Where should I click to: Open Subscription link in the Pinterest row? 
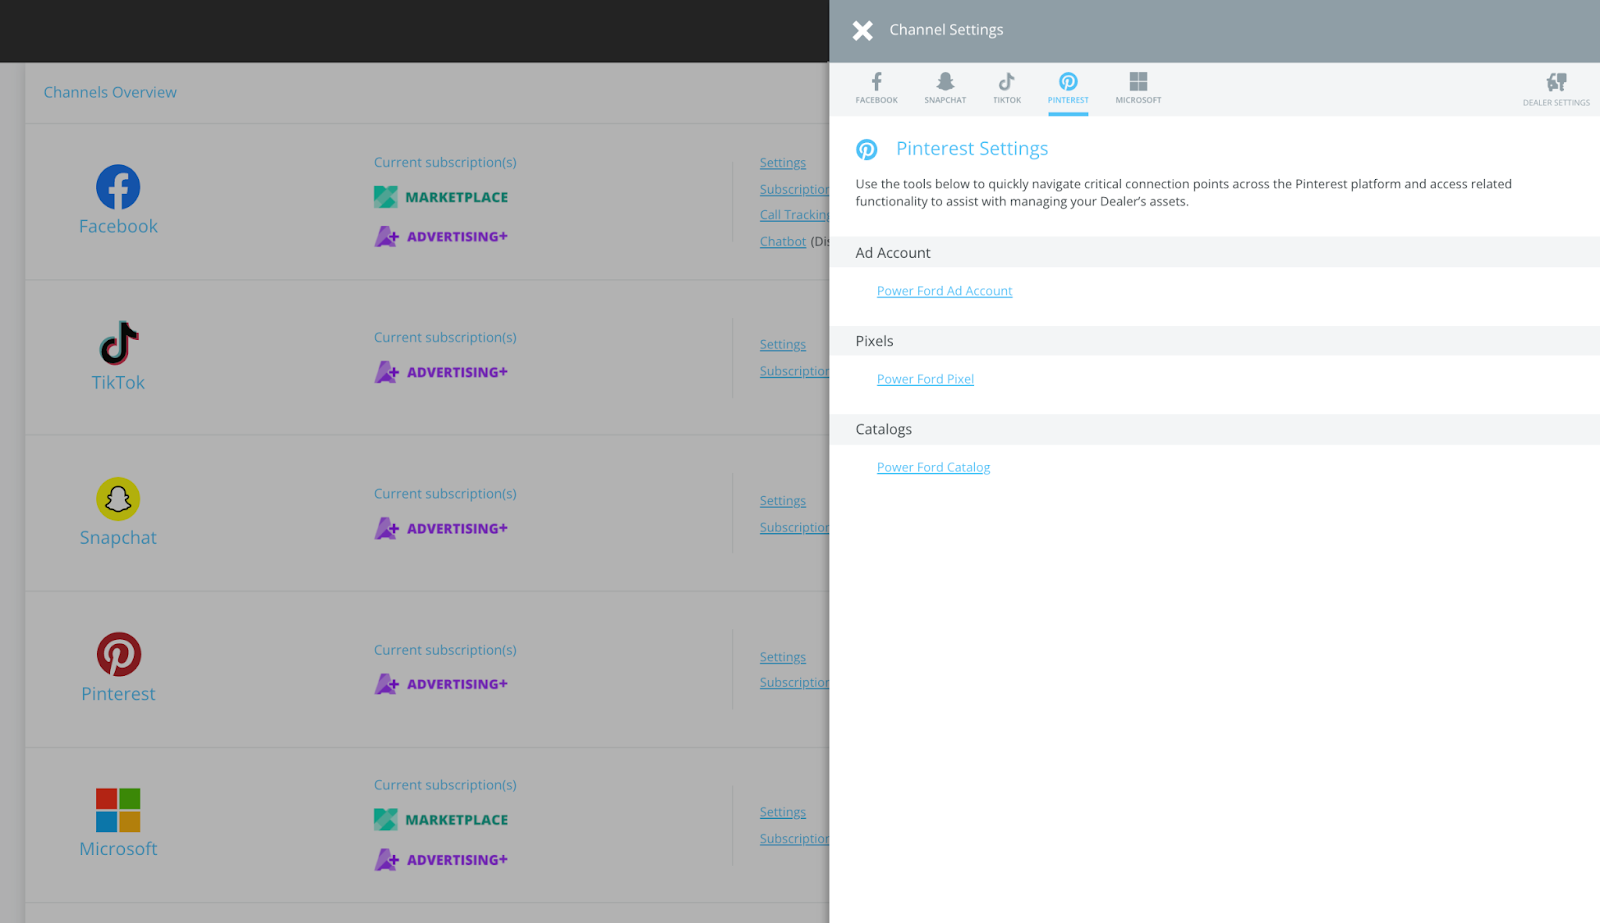pyautogui.click(x=794, y=683)
